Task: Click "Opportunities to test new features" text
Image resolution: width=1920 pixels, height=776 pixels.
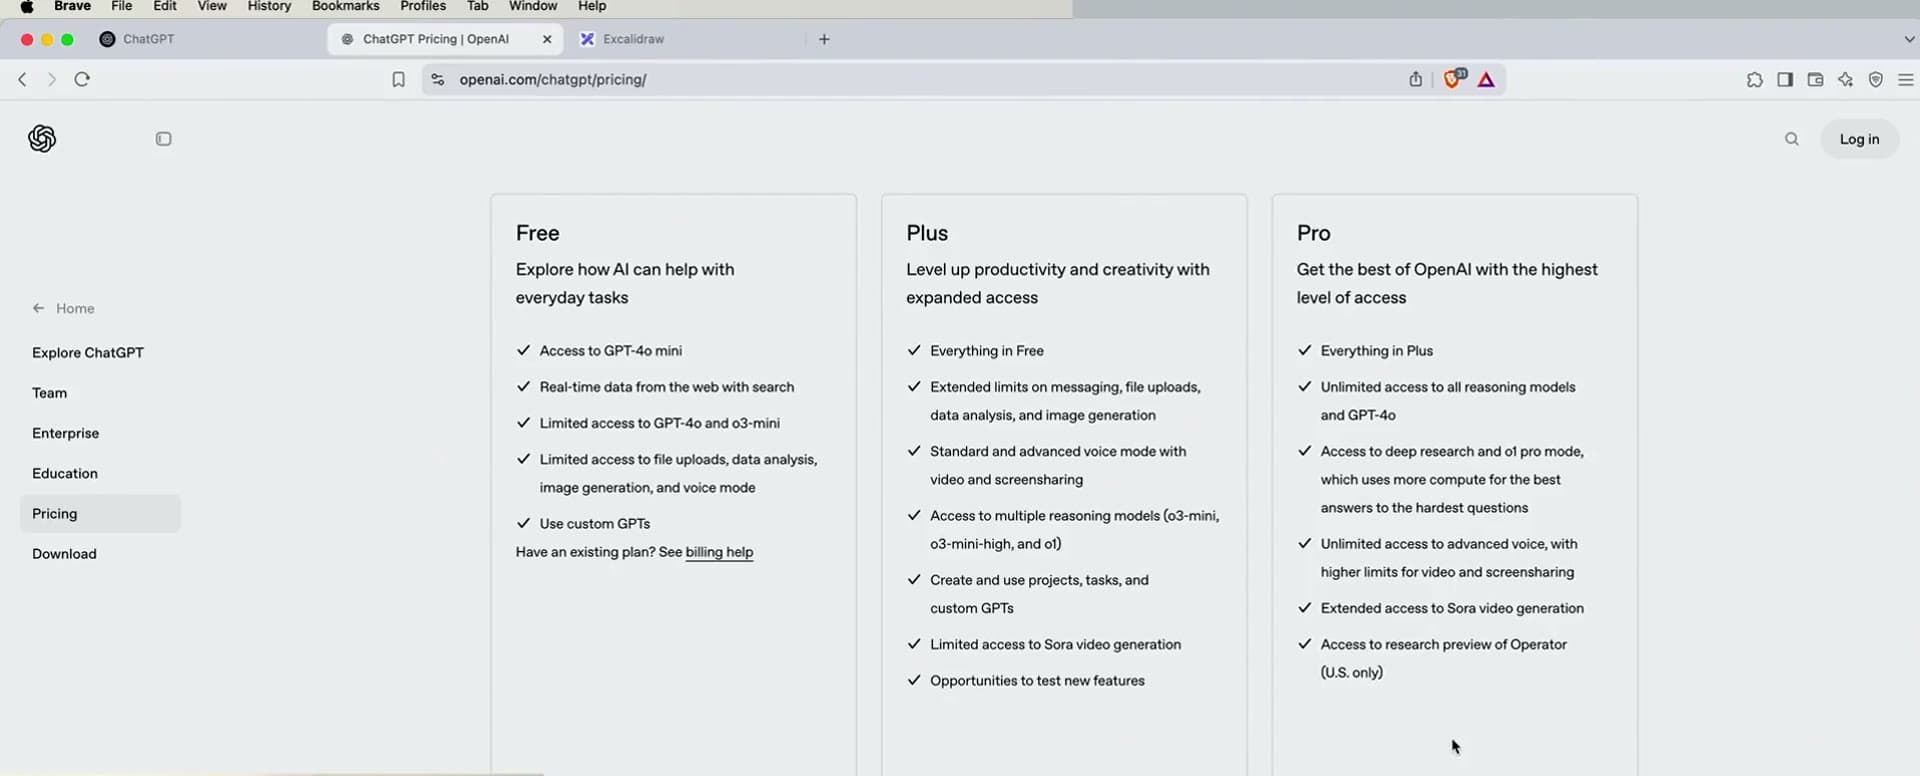Action: [1037, 681]
